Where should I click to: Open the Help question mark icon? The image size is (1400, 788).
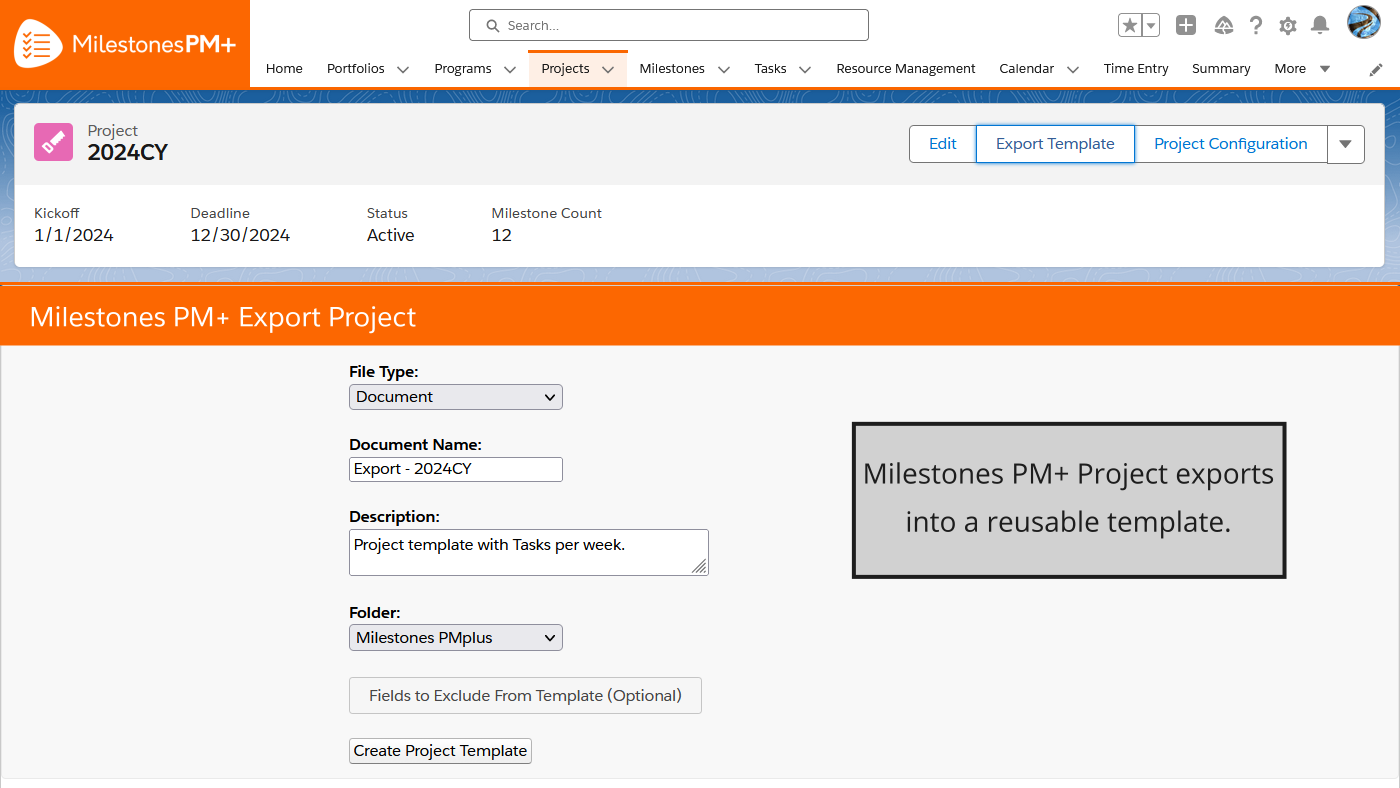click(x=1256, y=26)
